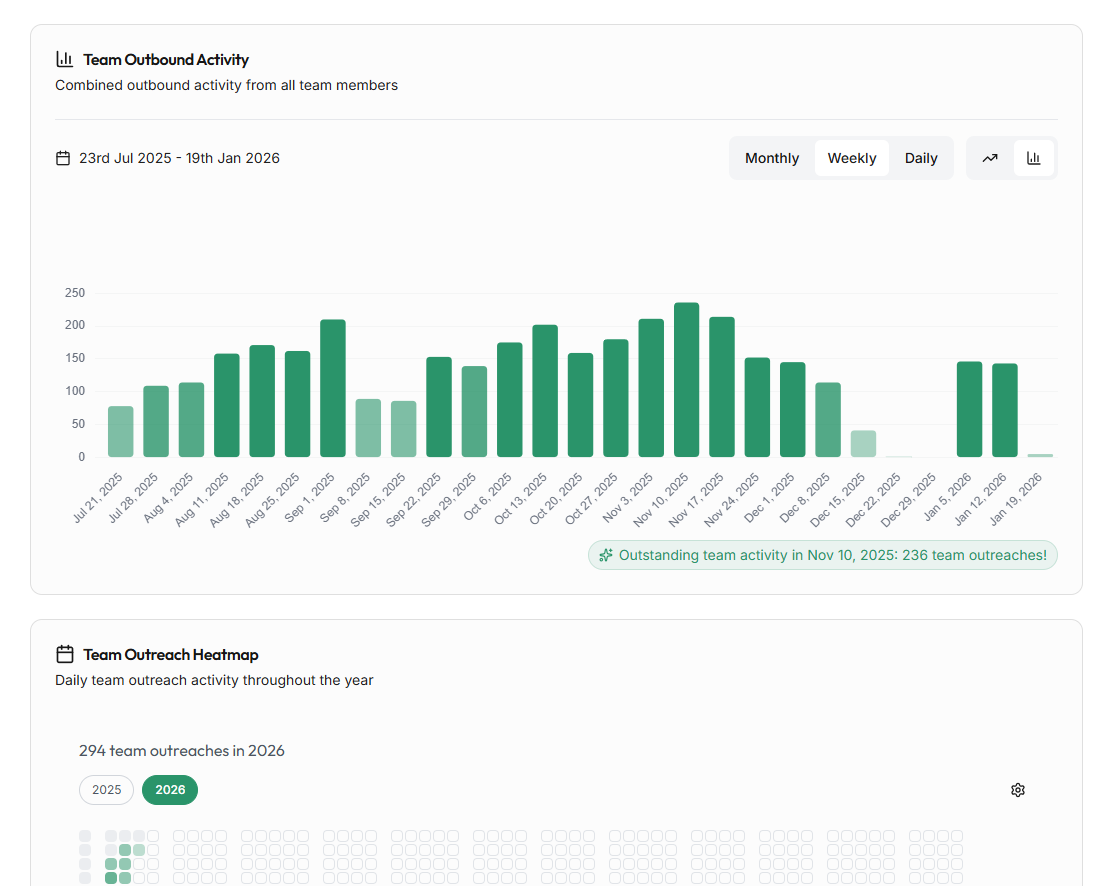Screen dimensions: 1114x886
Task: Switch to Daily view
Action: [x=921, y=158]
